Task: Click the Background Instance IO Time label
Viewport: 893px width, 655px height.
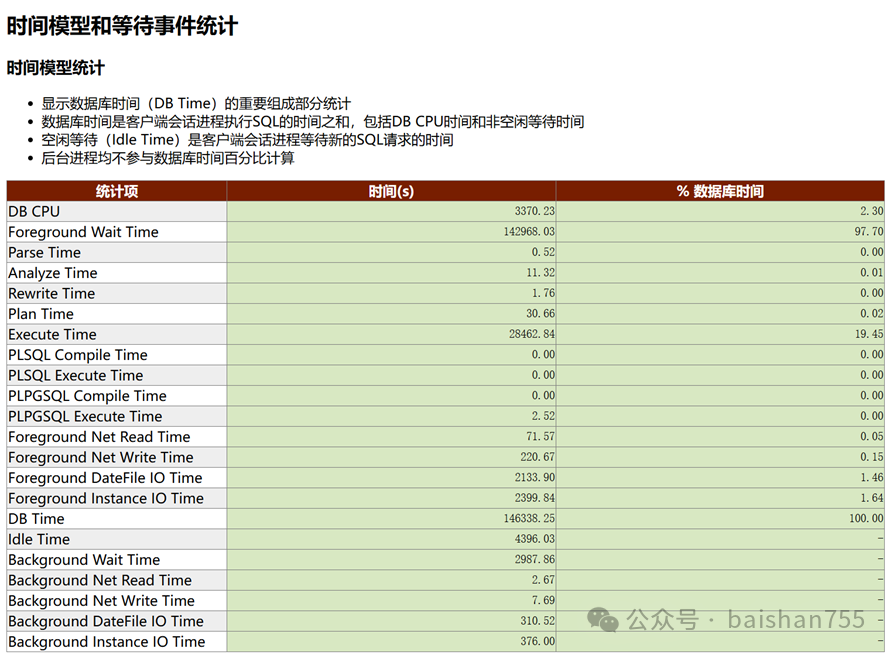Action: [x=106, y=642]
